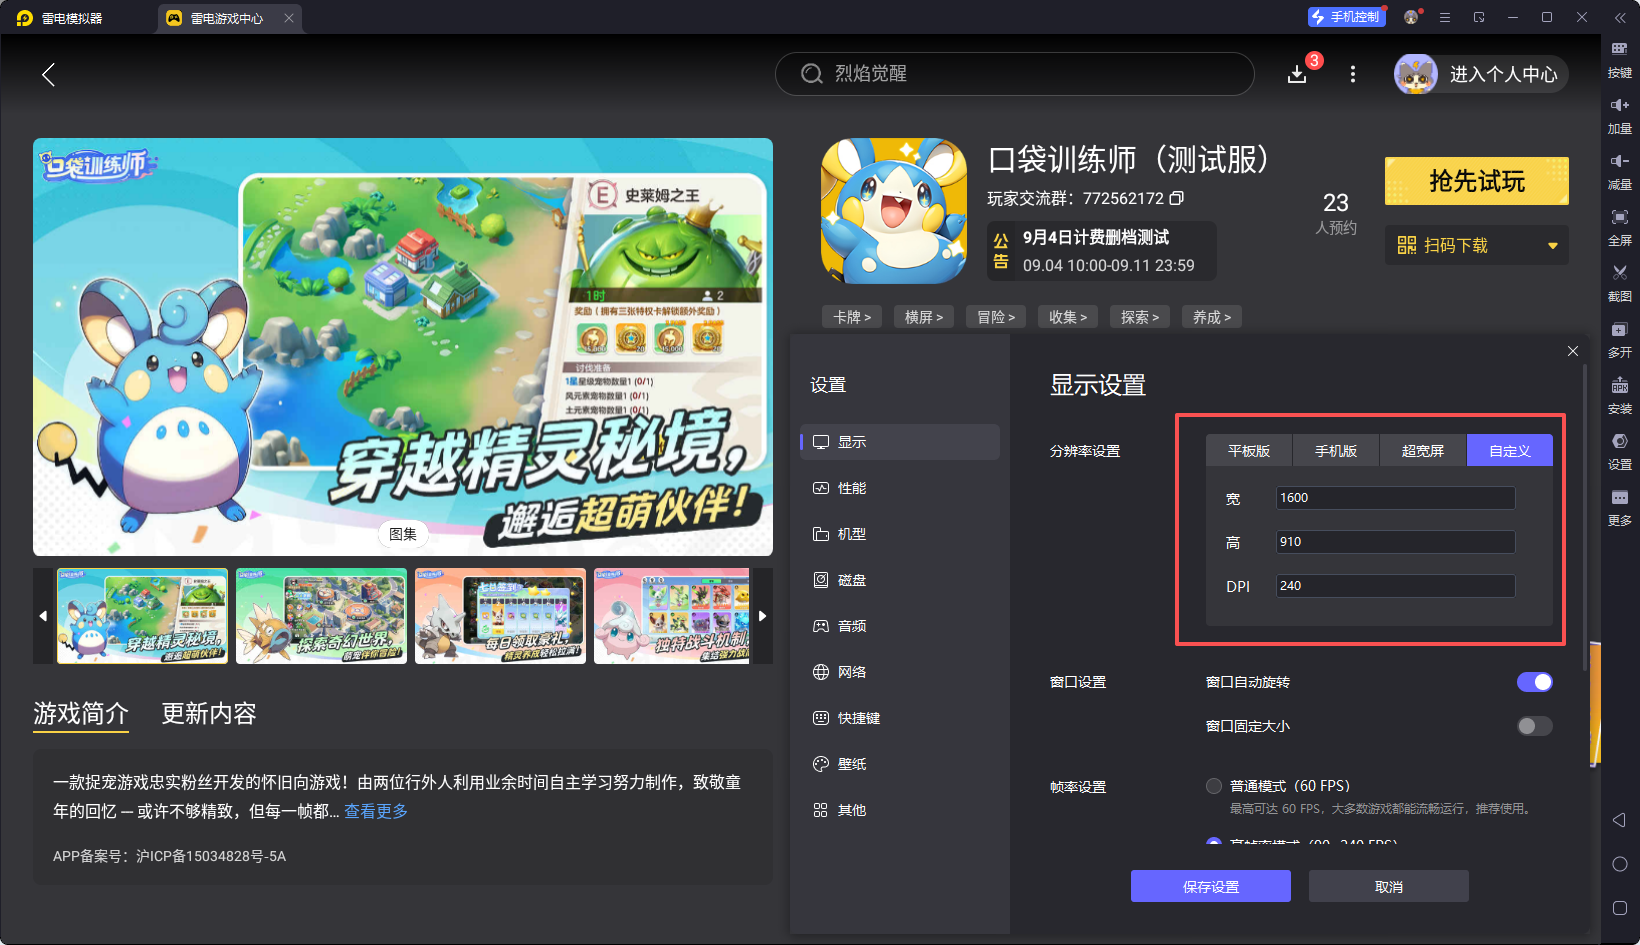Open 显示 settings section
Screen dimensions: 1640x945
tap(900, 442)
